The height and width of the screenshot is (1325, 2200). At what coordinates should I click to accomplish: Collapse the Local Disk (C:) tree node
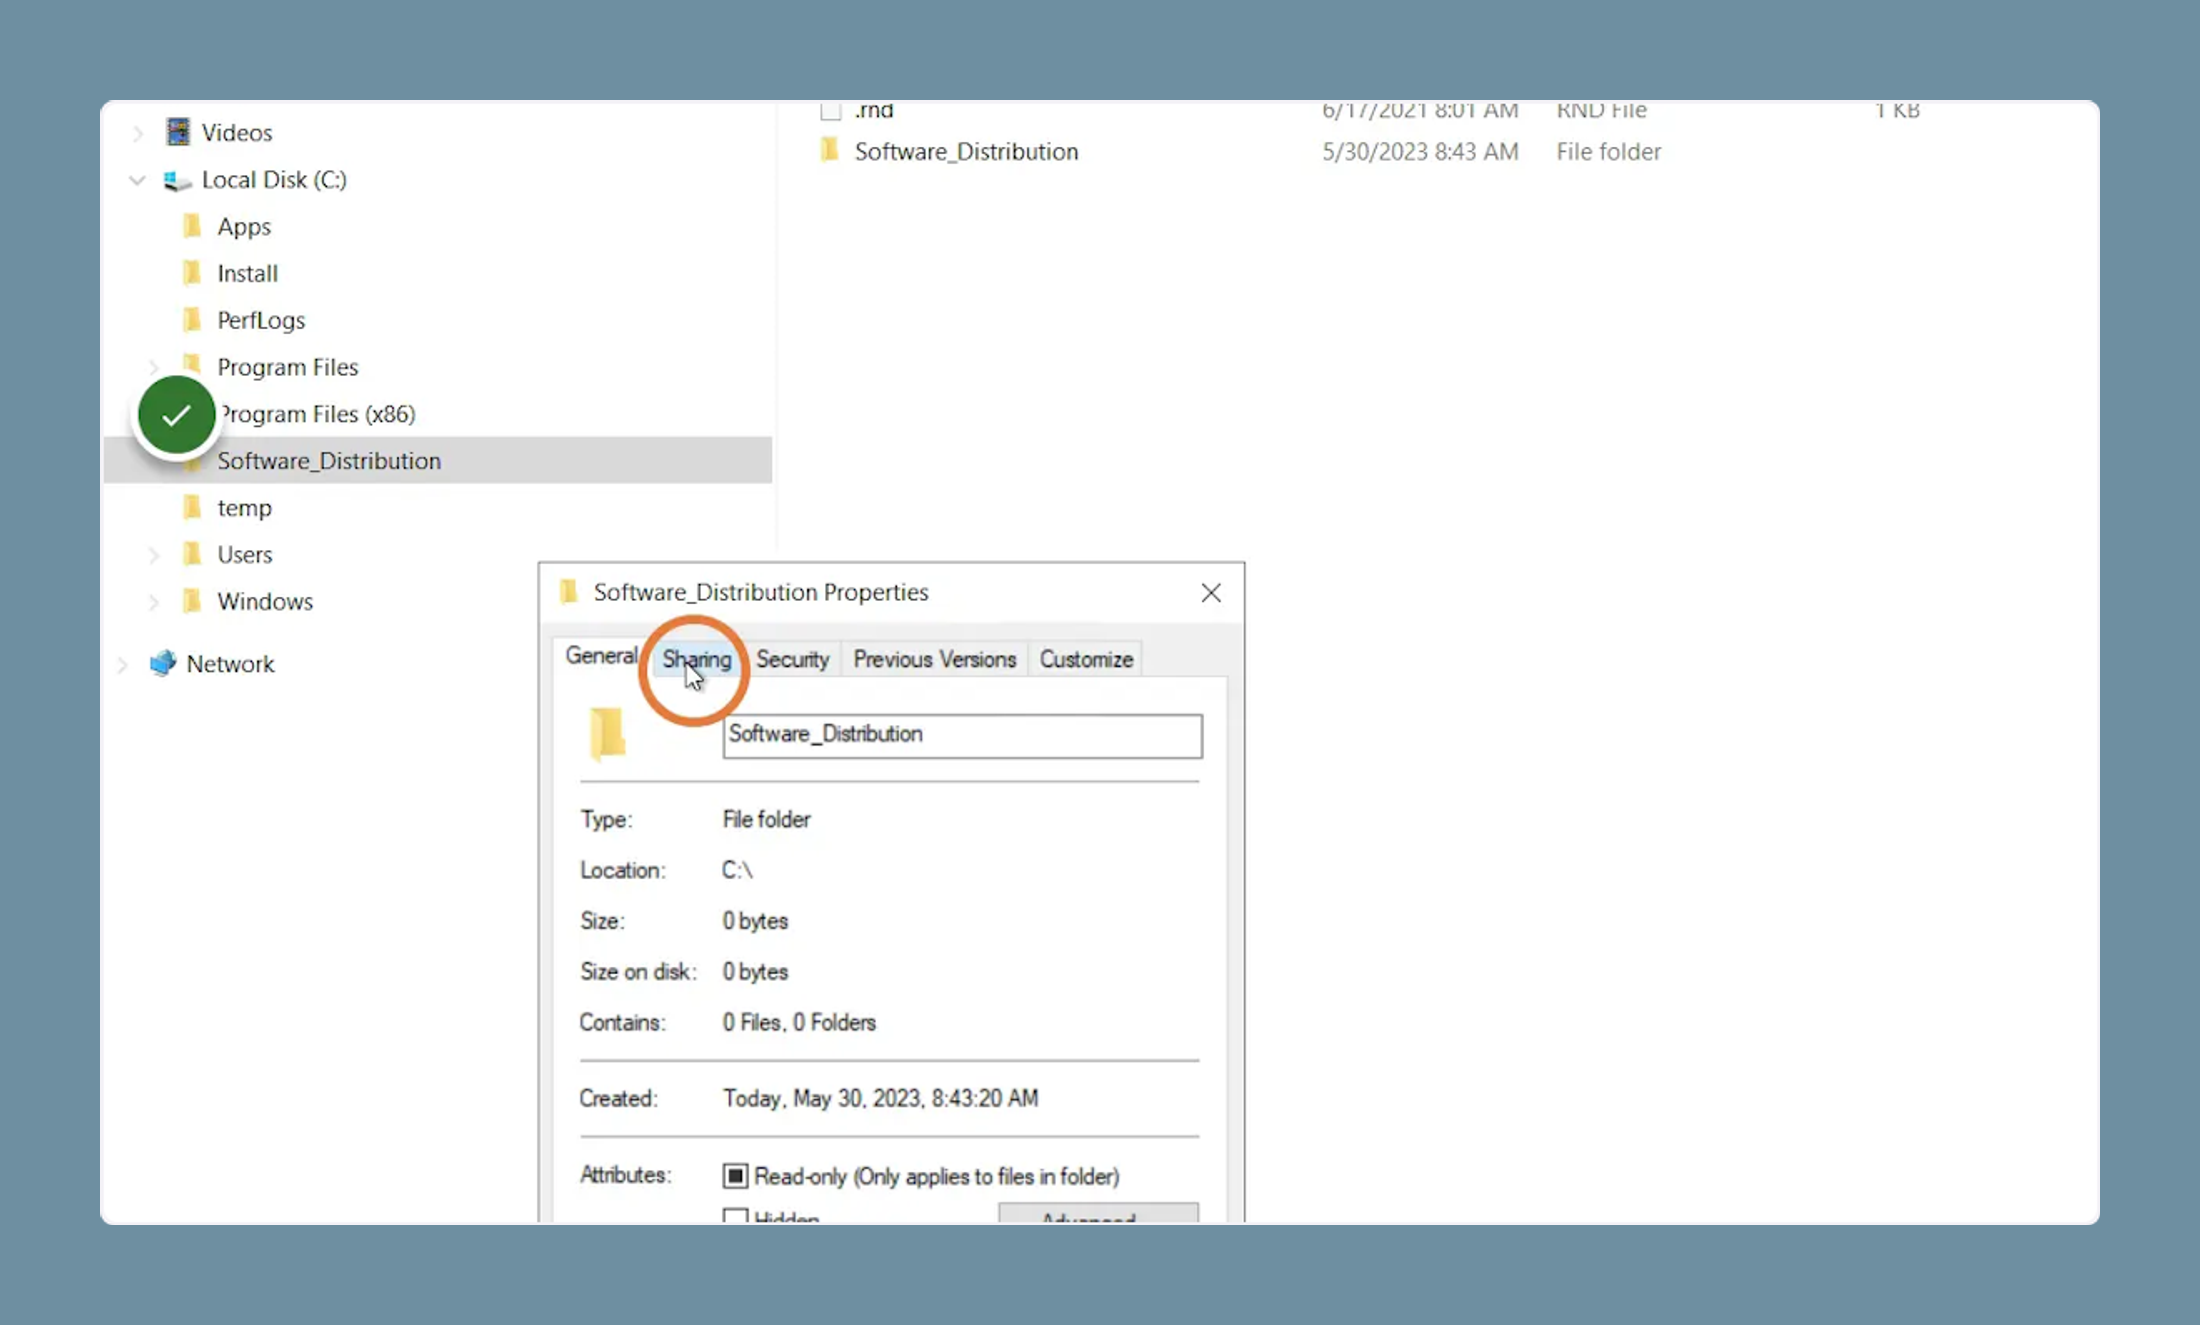(137, 180)
